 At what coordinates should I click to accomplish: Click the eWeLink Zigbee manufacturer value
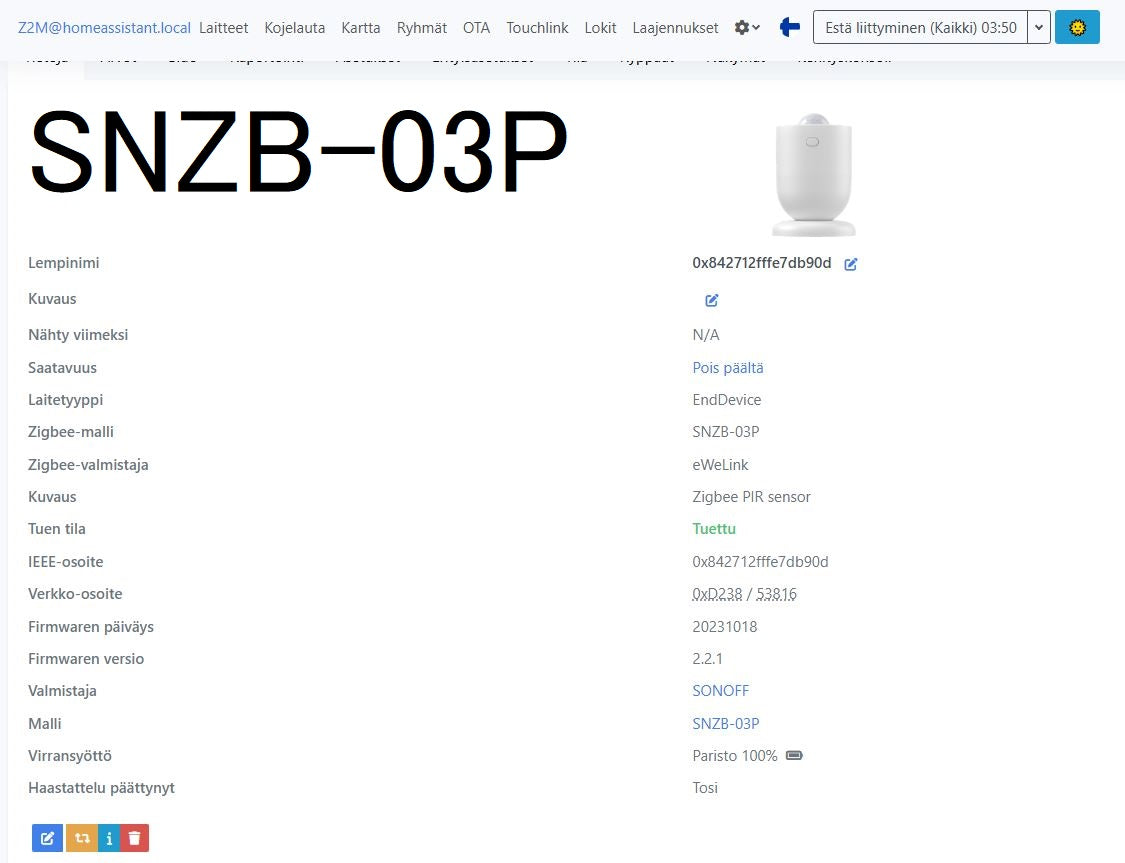(x=720, y=465)
